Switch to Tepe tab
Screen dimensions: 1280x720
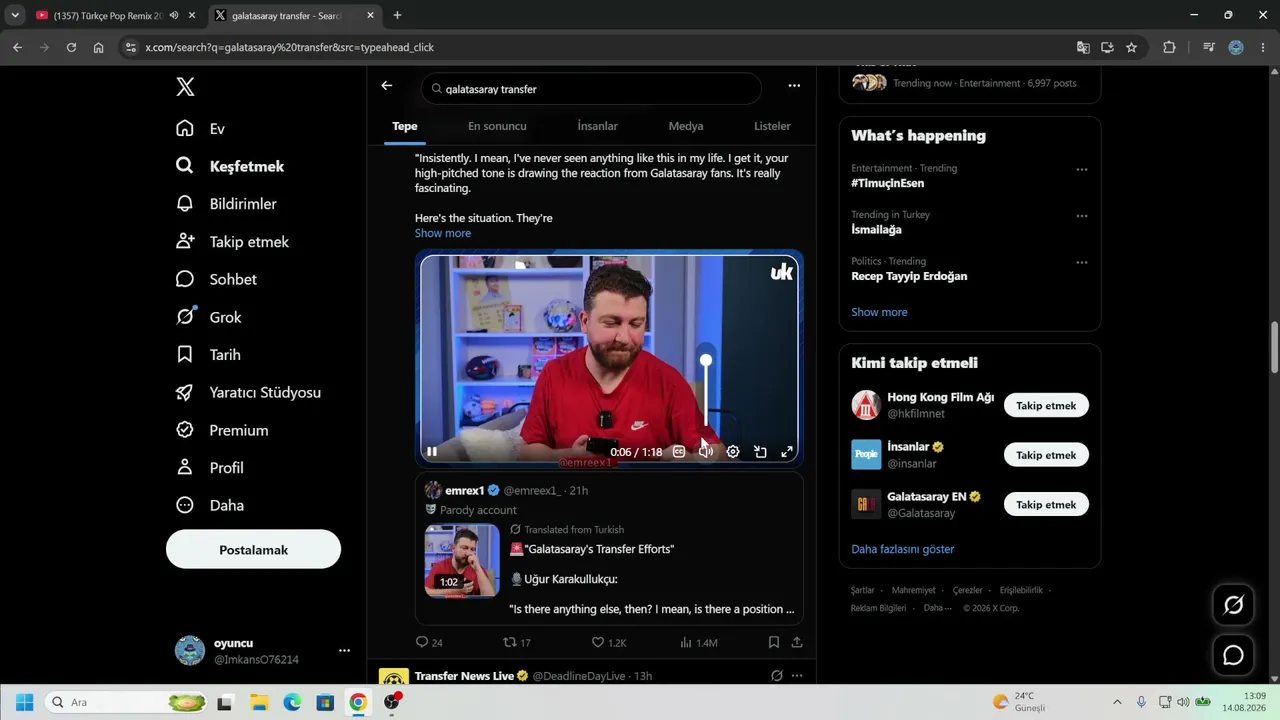[405, 126]
